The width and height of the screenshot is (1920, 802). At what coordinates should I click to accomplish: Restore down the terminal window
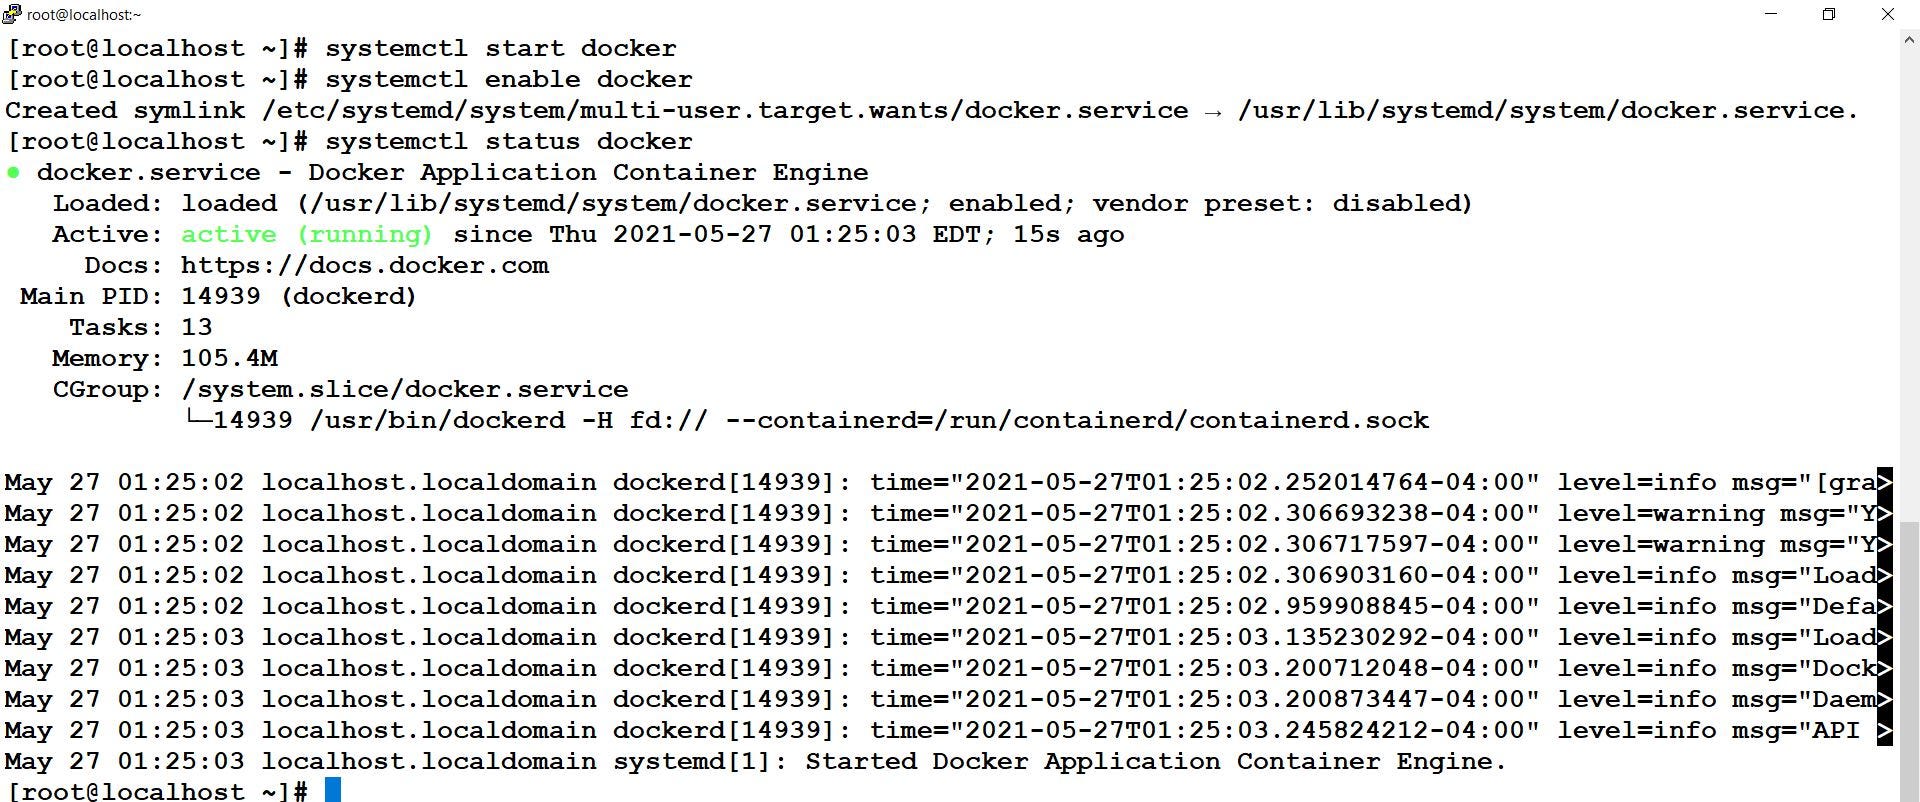(1829, 14)
